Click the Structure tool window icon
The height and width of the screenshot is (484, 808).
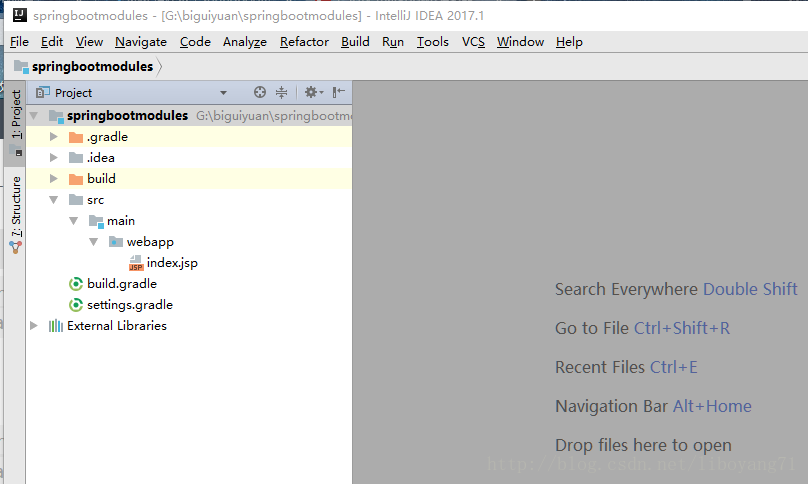coord(15,248)
